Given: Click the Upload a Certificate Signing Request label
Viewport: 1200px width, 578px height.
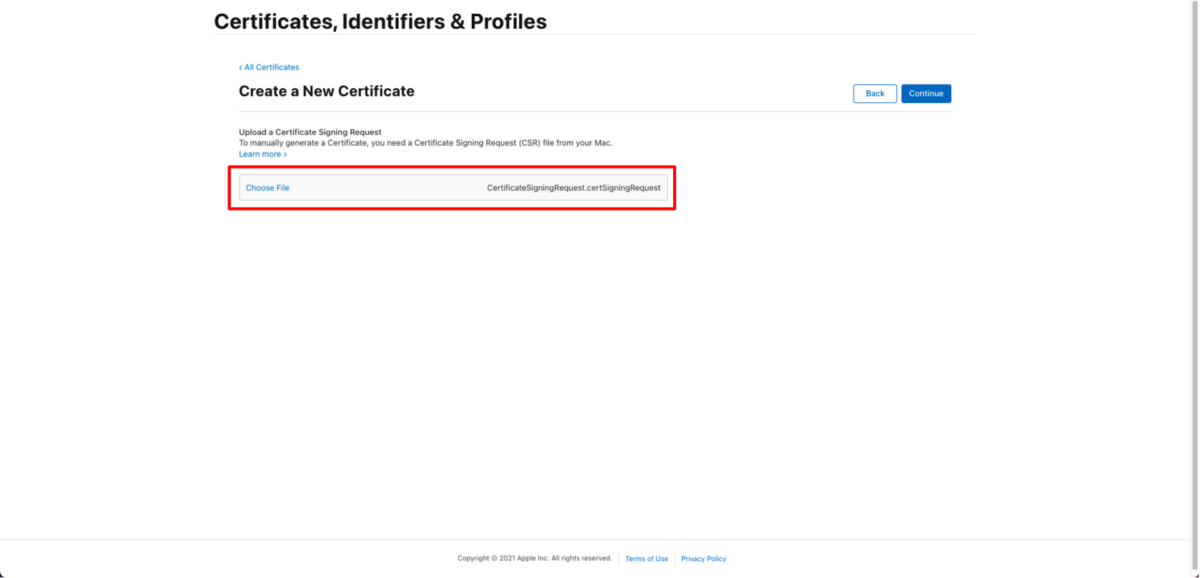Looking at the screenshot, I should [310, 132].
